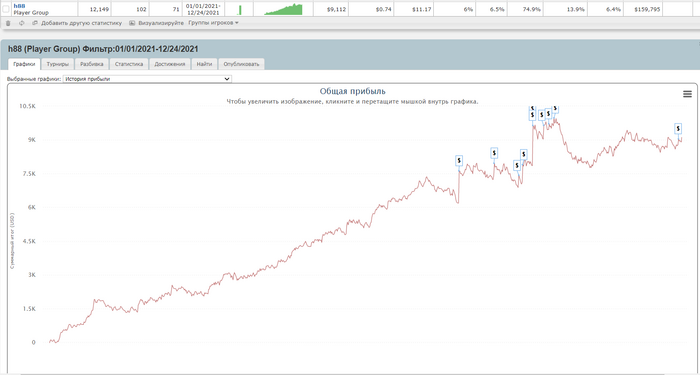The image size is (700, 375).
Task: Click the $9,112 profit cell
Action: point(331,9)
